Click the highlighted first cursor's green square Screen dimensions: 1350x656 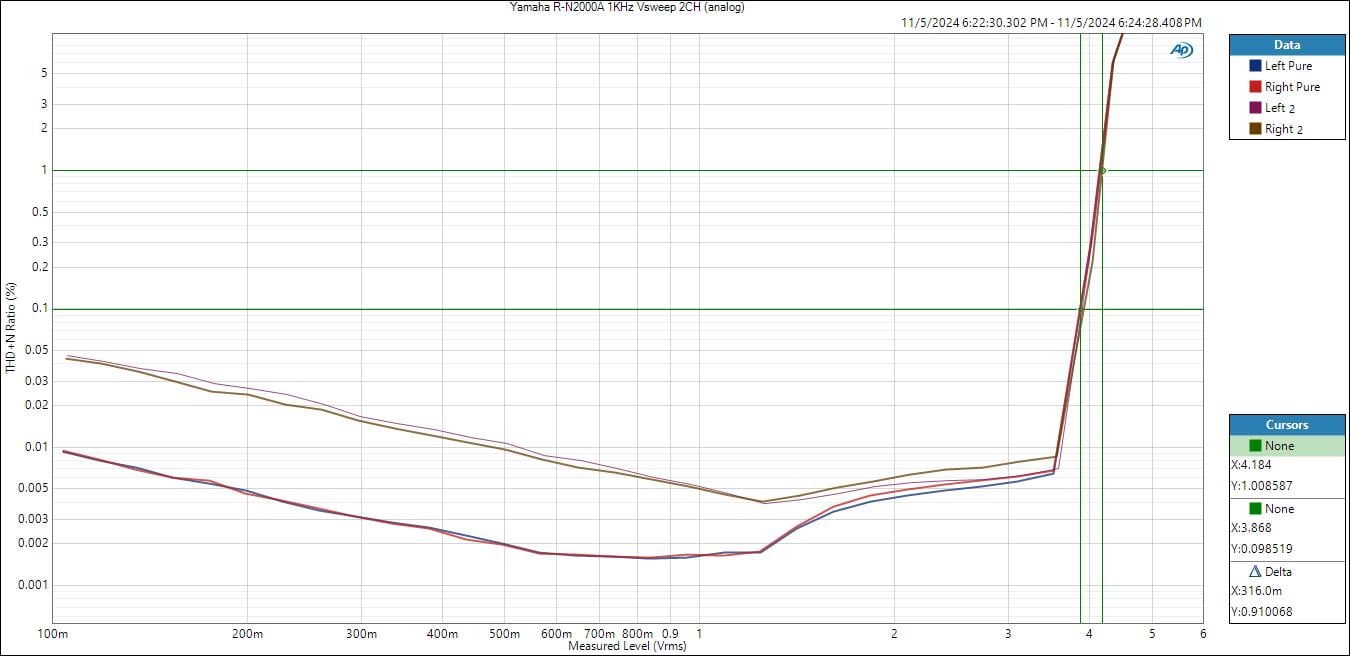tap(1255, 446)
